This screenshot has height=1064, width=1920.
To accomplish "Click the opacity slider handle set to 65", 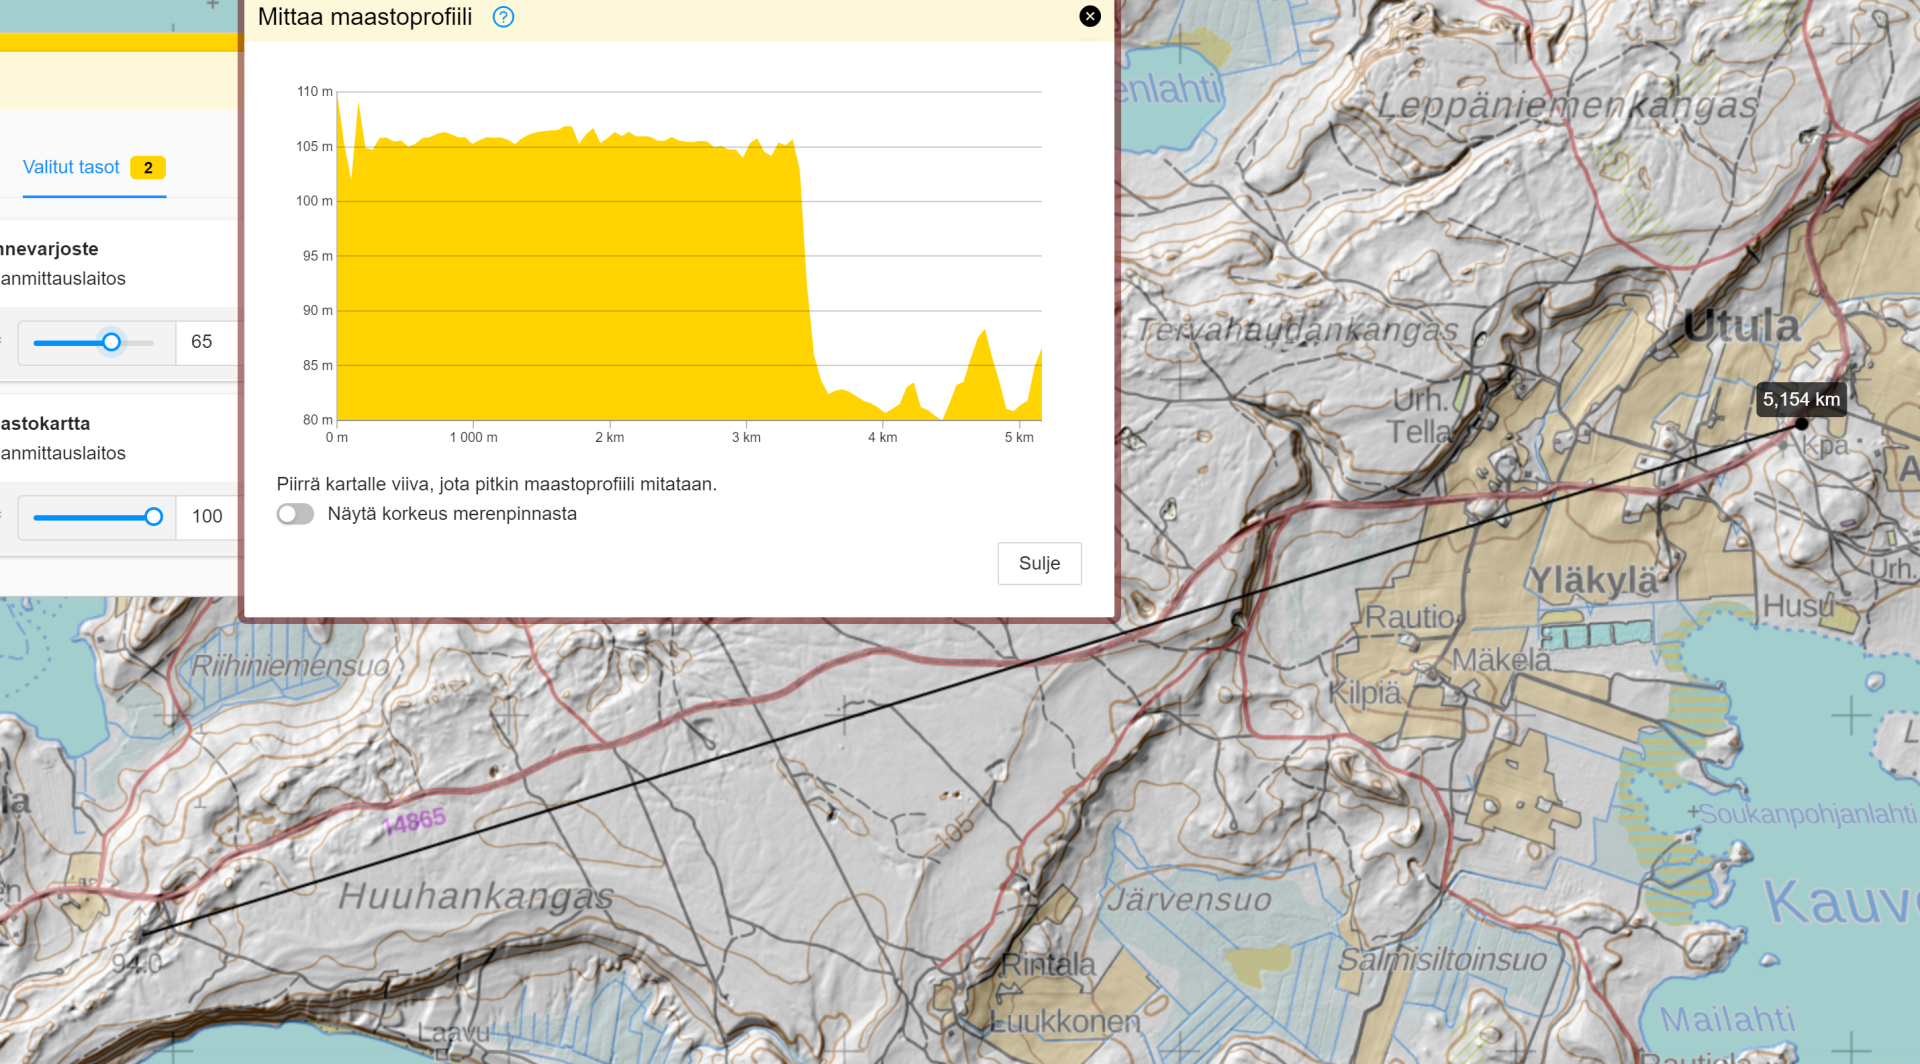I will click(112, 343).
